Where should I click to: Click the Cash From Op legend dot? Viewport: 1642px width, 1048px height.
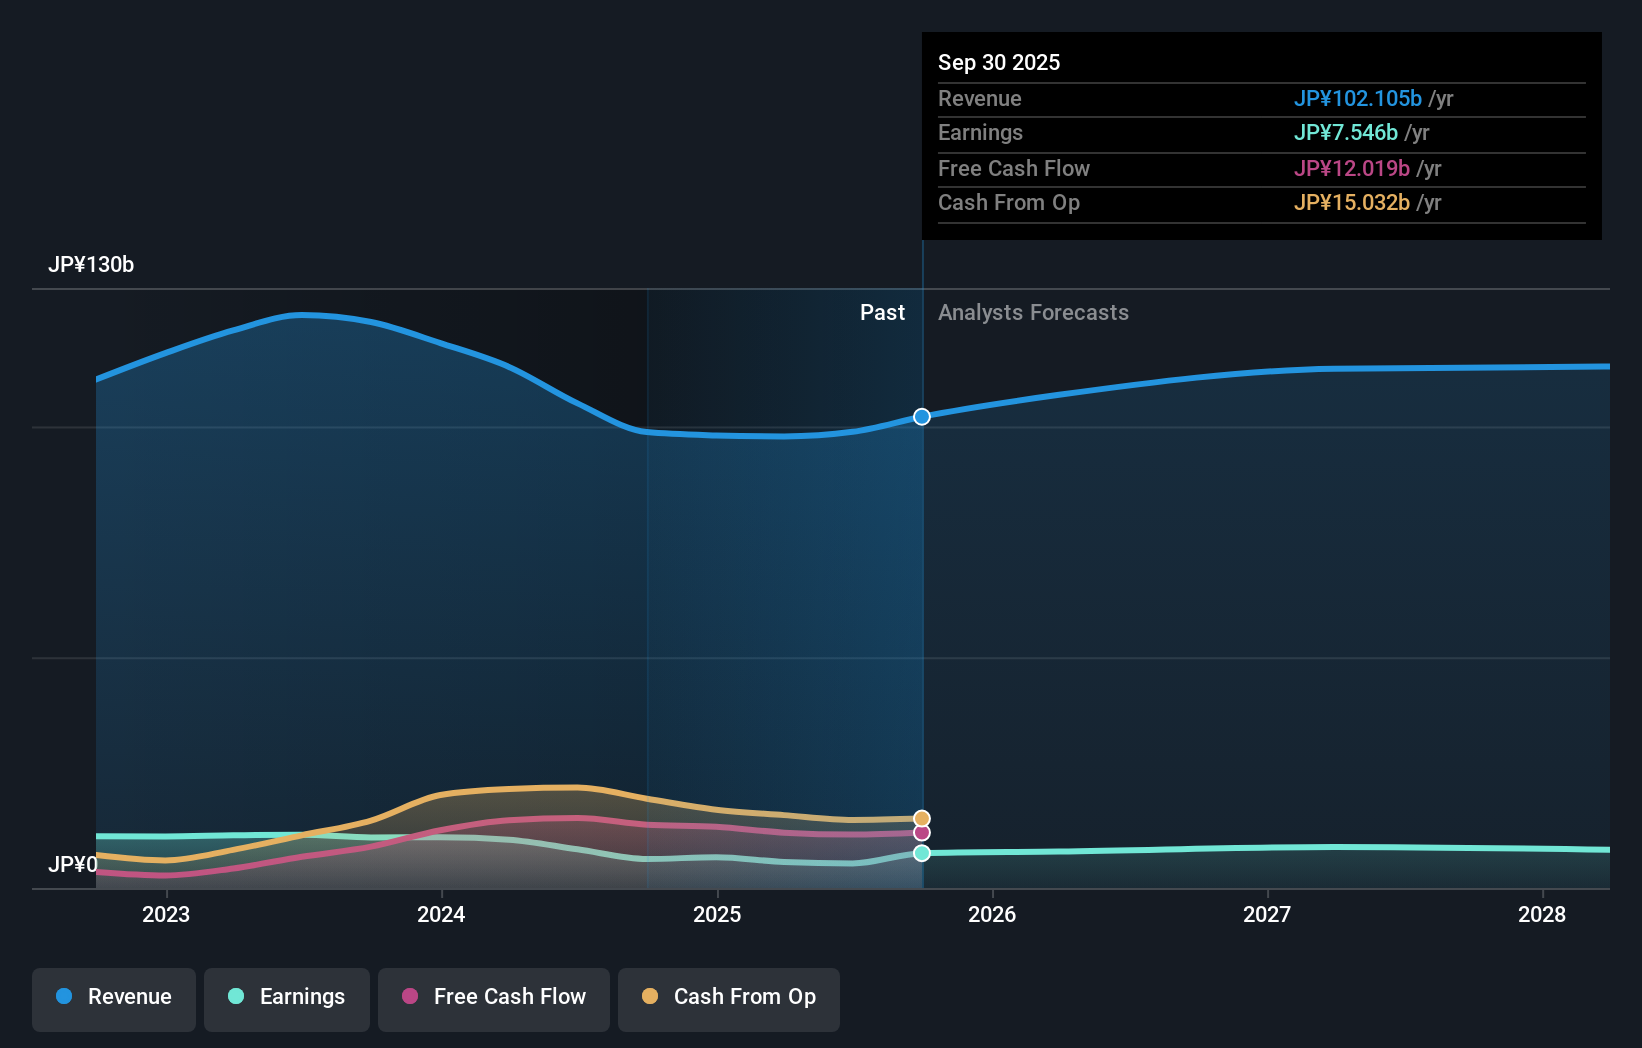click(x=651, y=997)
